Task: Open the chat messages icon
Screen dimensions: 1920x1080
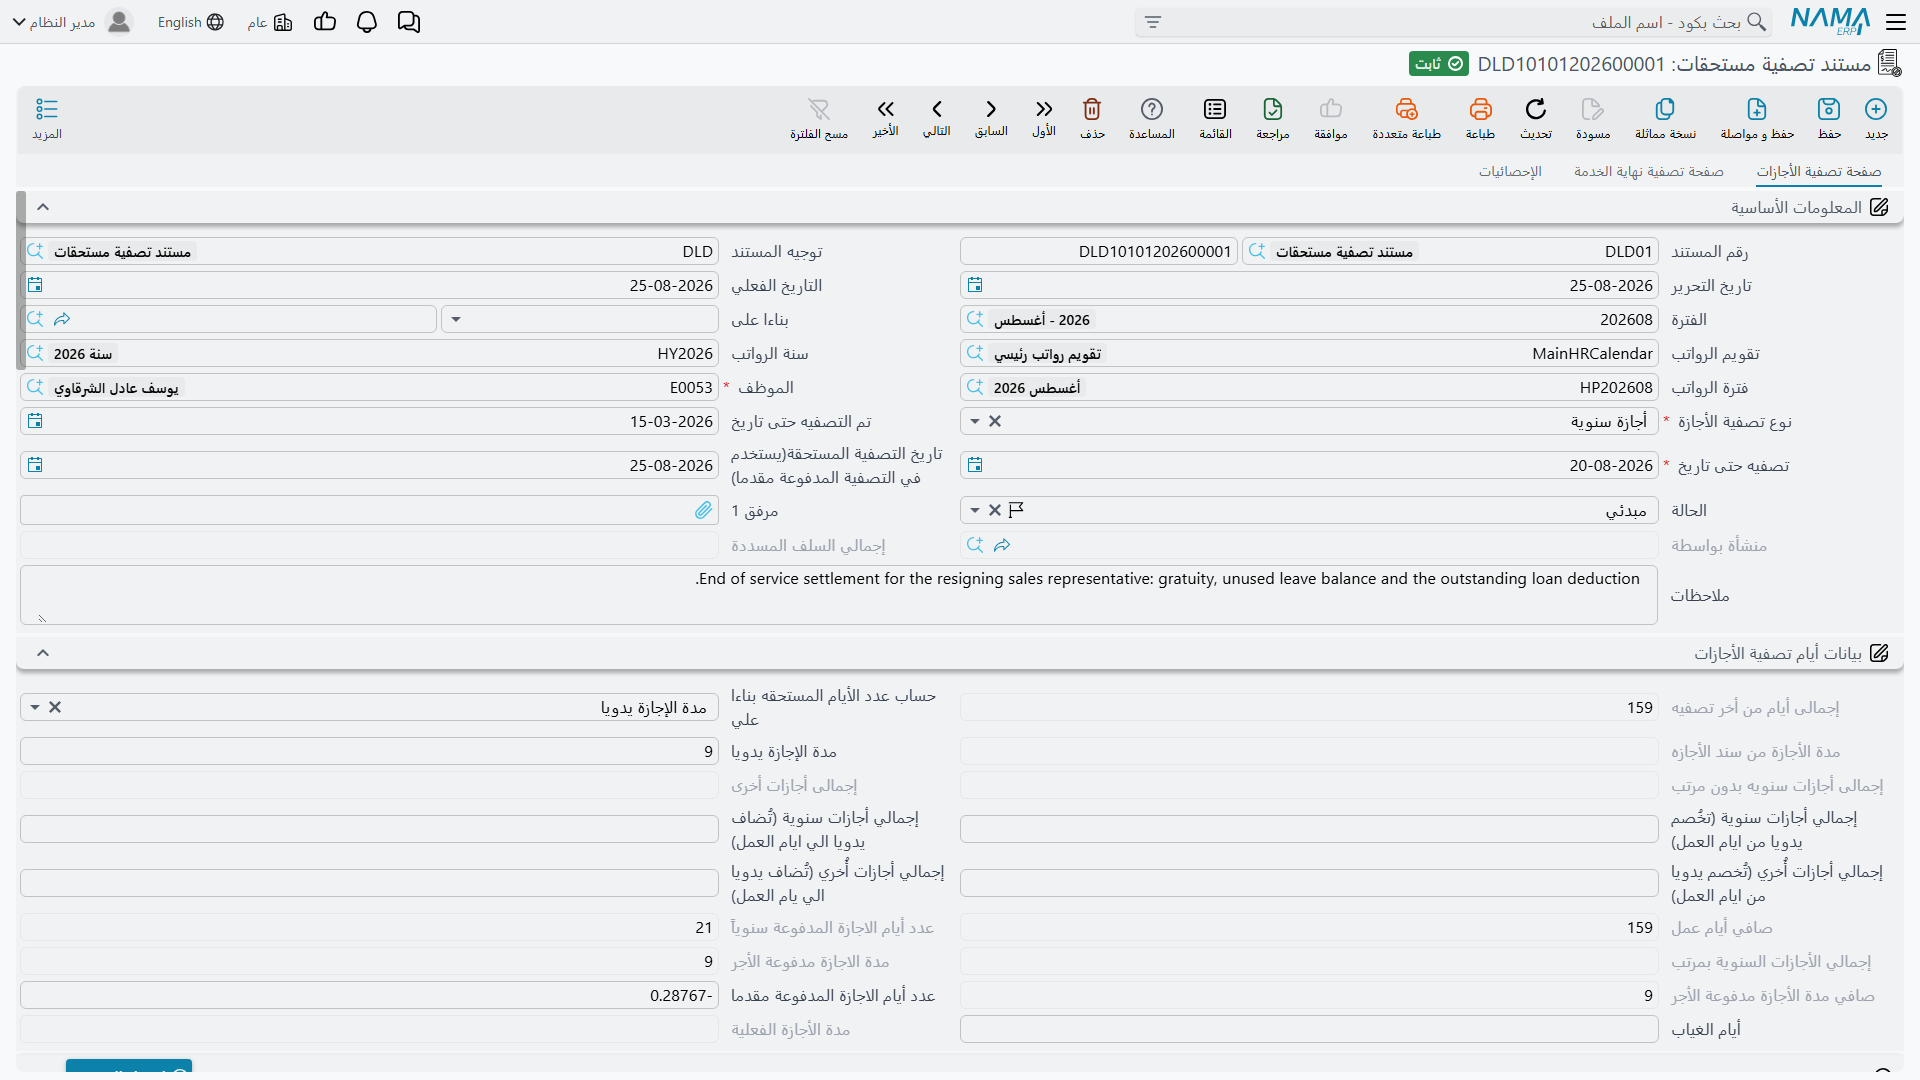Action: 408,22
